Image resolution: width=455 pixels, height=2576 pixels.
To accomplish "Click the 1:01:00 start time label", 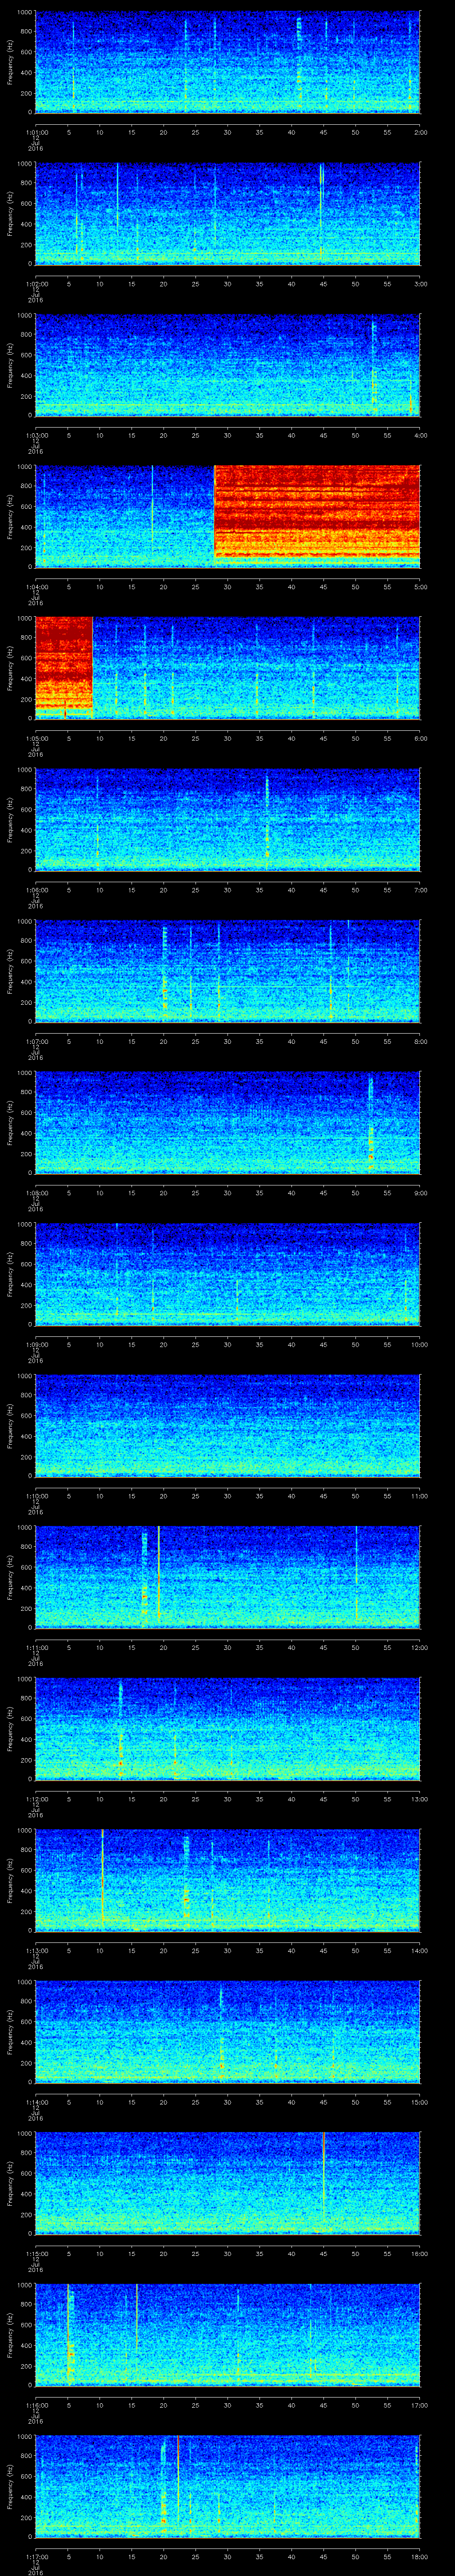I will click(36, 132).
